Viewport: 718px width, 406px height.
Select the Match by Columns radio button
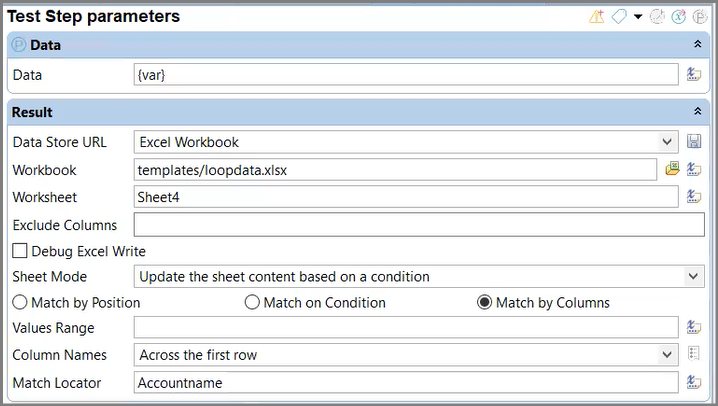click(x=484, y=302)
